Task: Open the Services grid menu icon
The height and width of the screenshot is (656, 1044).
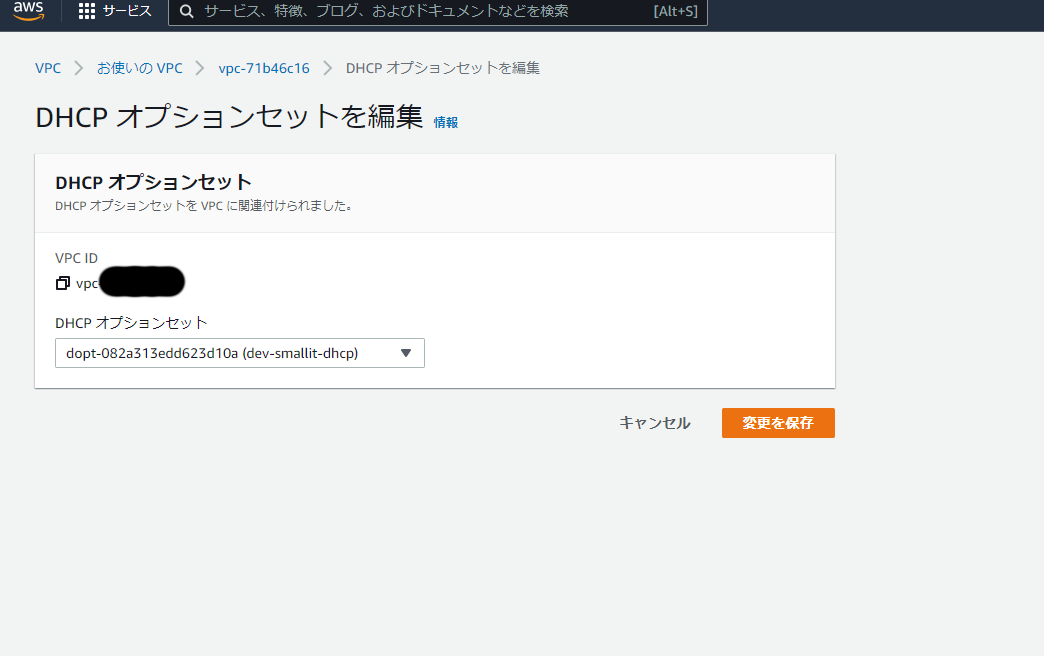Action: (87, 11)
